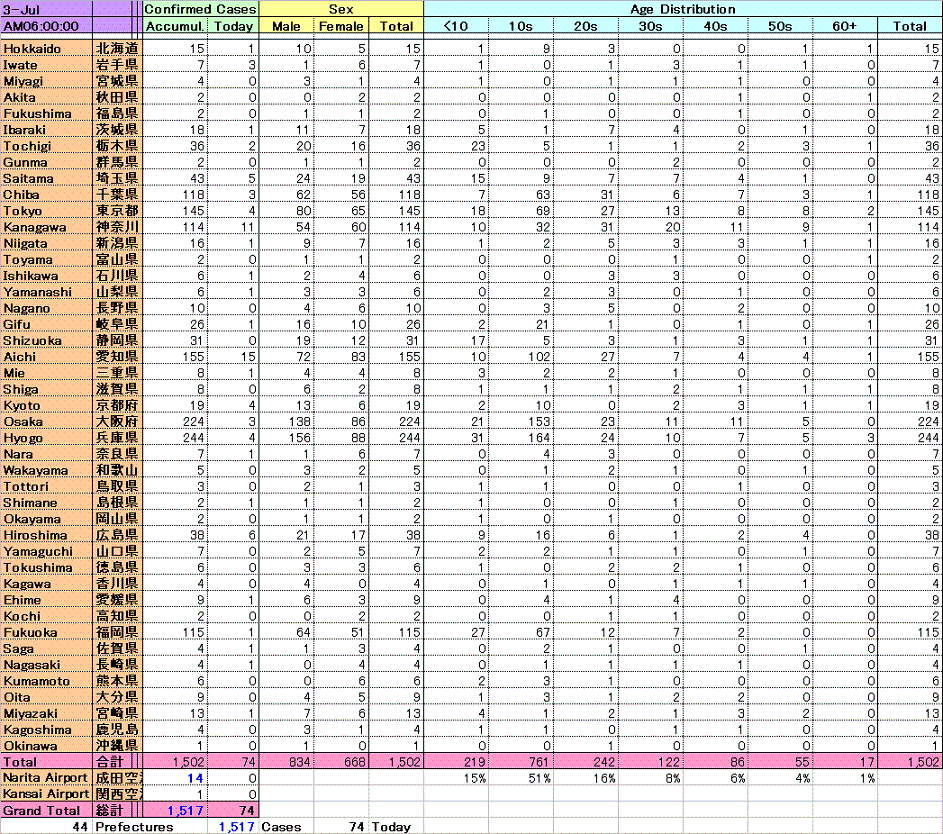Click the Male column header
The width and height of the screenshot is (943, 834).
(286, 26)
